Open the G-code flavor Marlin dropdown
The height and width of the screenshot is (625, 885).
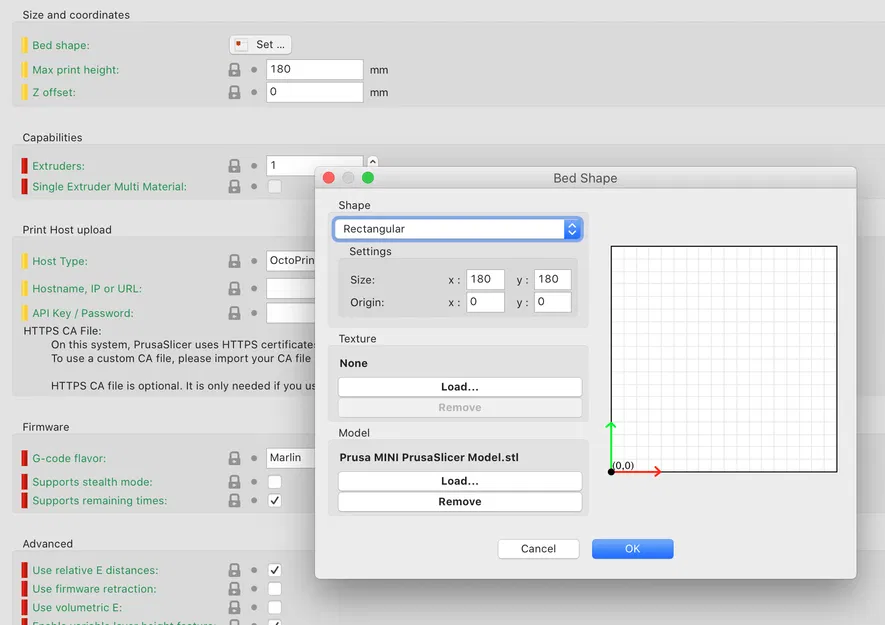click(291, 457)
